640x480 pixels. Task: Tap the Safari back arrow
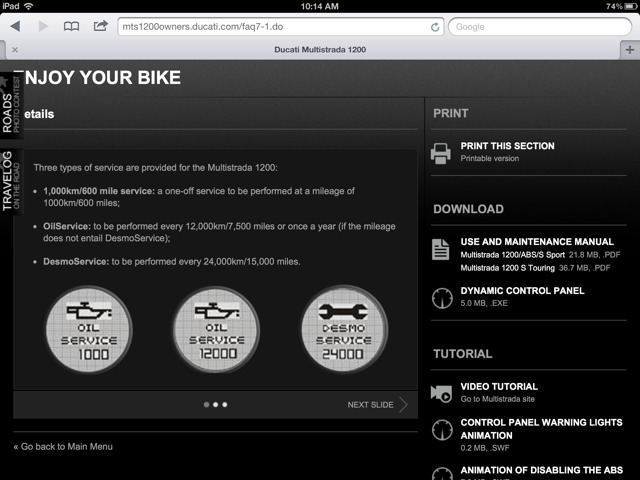coord(16,27)
